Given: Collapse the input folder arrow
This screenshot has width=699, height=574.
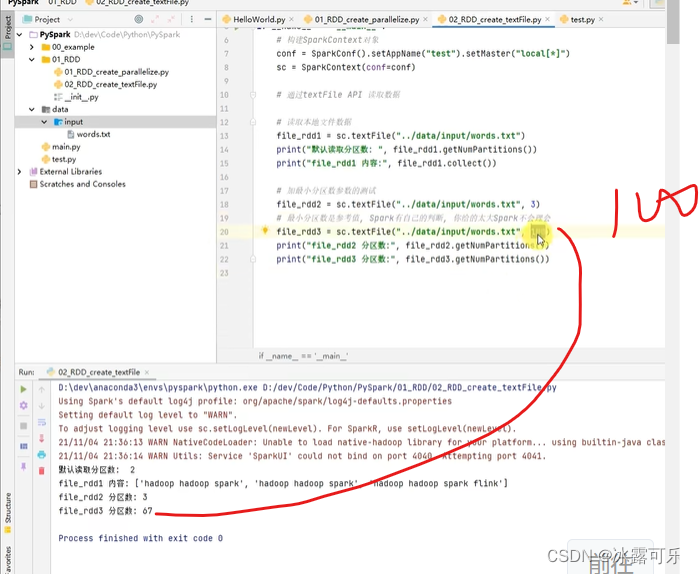Looking at the screenshot, I should 44,122.
